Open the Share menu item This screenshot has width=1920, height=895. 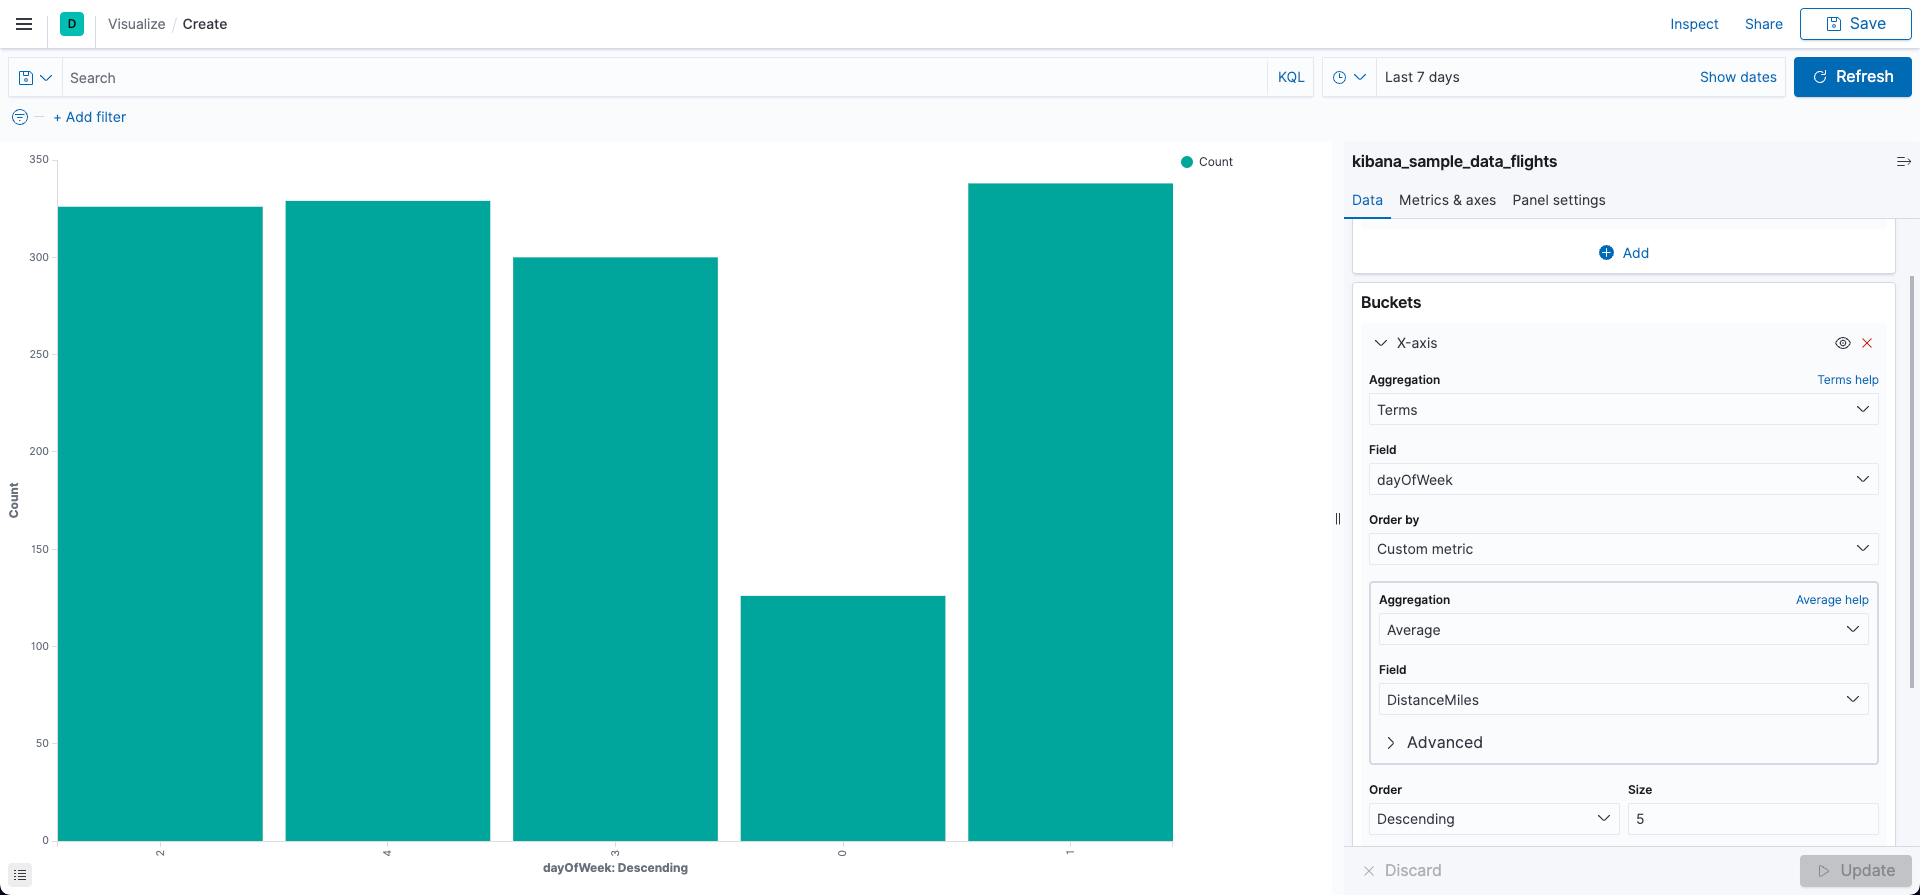[x=1764, y=24]
